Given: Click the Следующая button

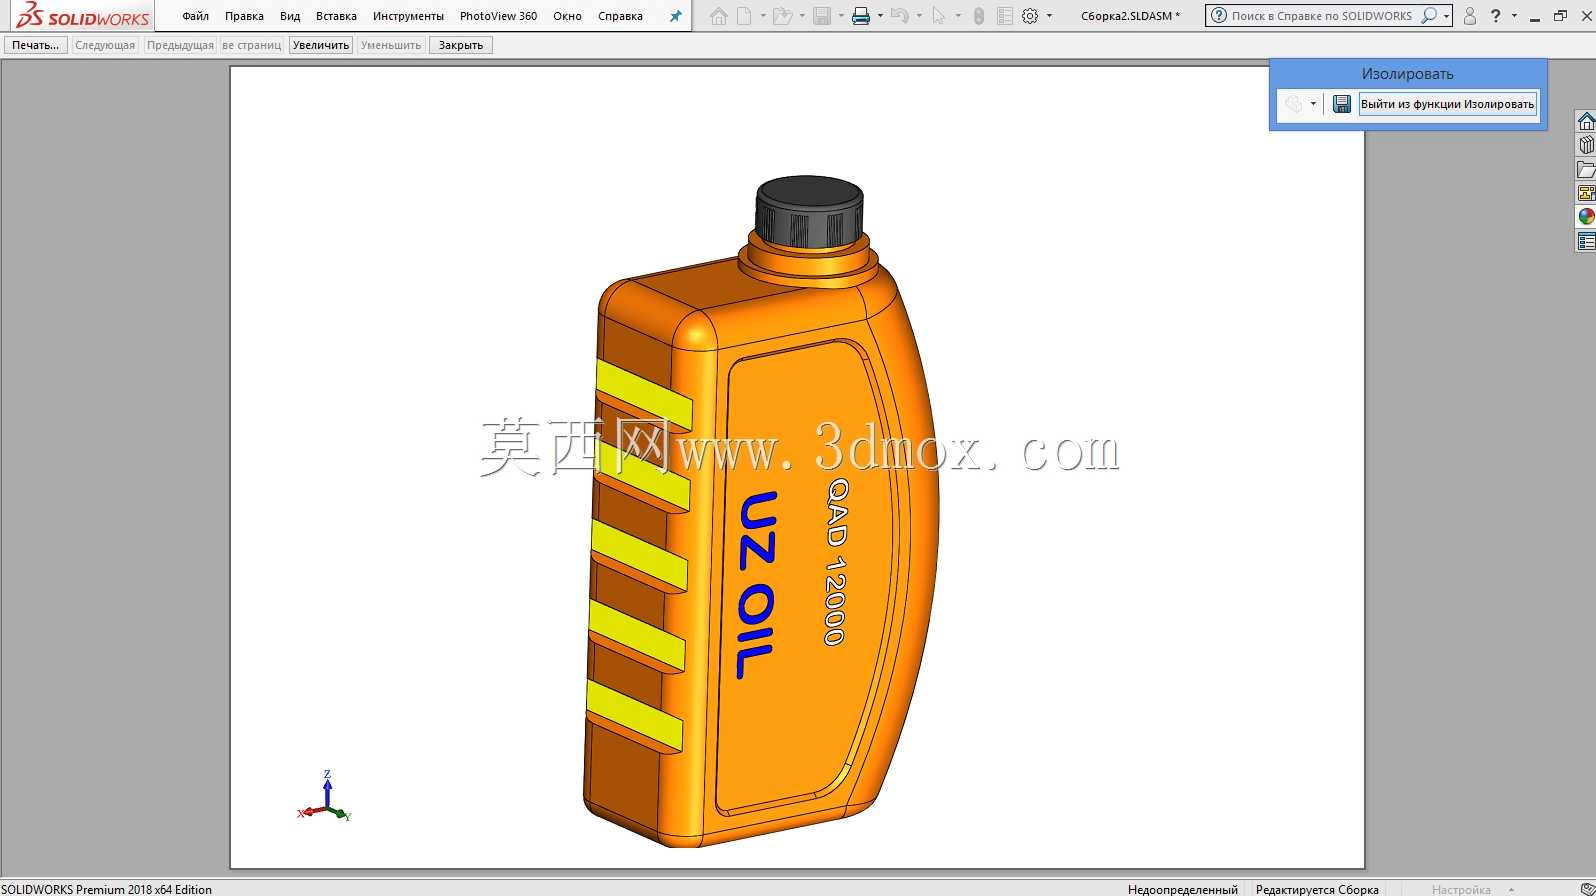Looking at the screenshot, I should click(105, 45).
